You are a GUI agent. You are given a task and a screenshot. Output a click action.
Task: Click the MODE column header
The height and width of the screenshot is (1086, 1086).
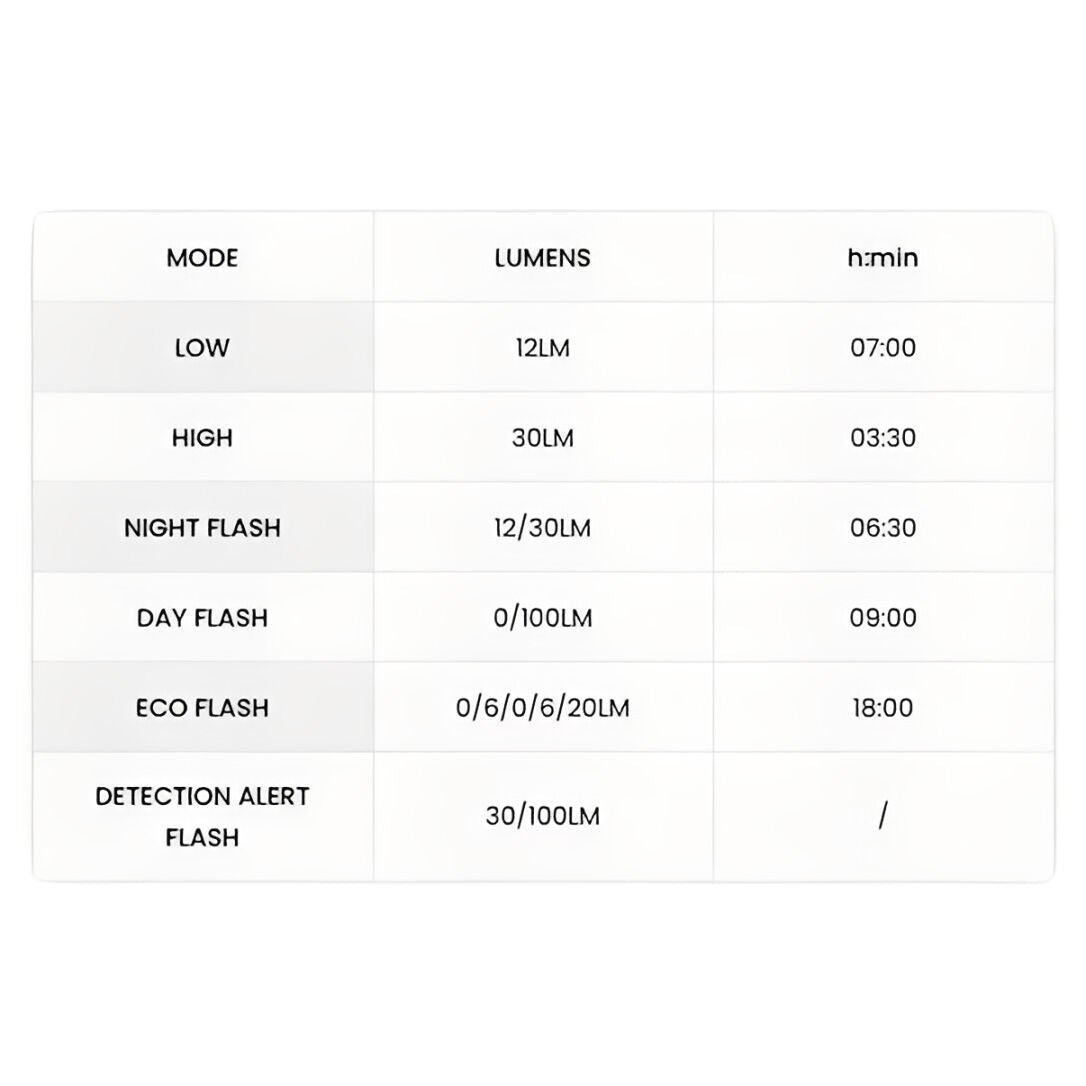(202, 258)
